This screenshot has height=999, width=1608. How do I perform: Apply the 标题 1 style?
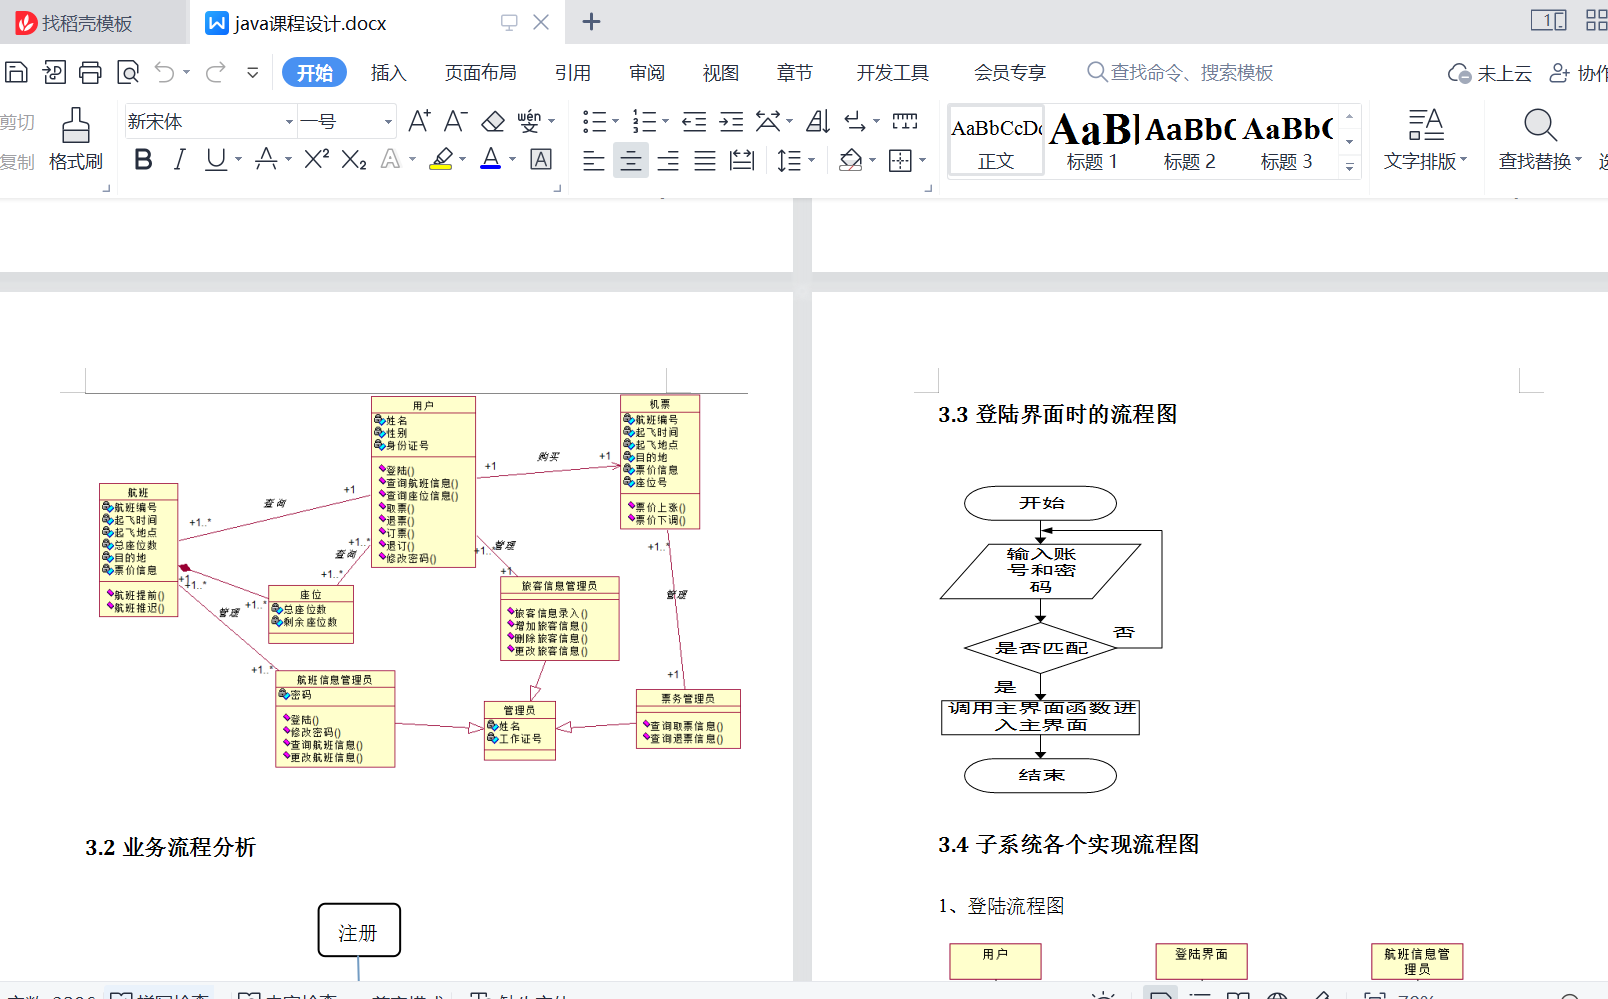pos(1092,141)
